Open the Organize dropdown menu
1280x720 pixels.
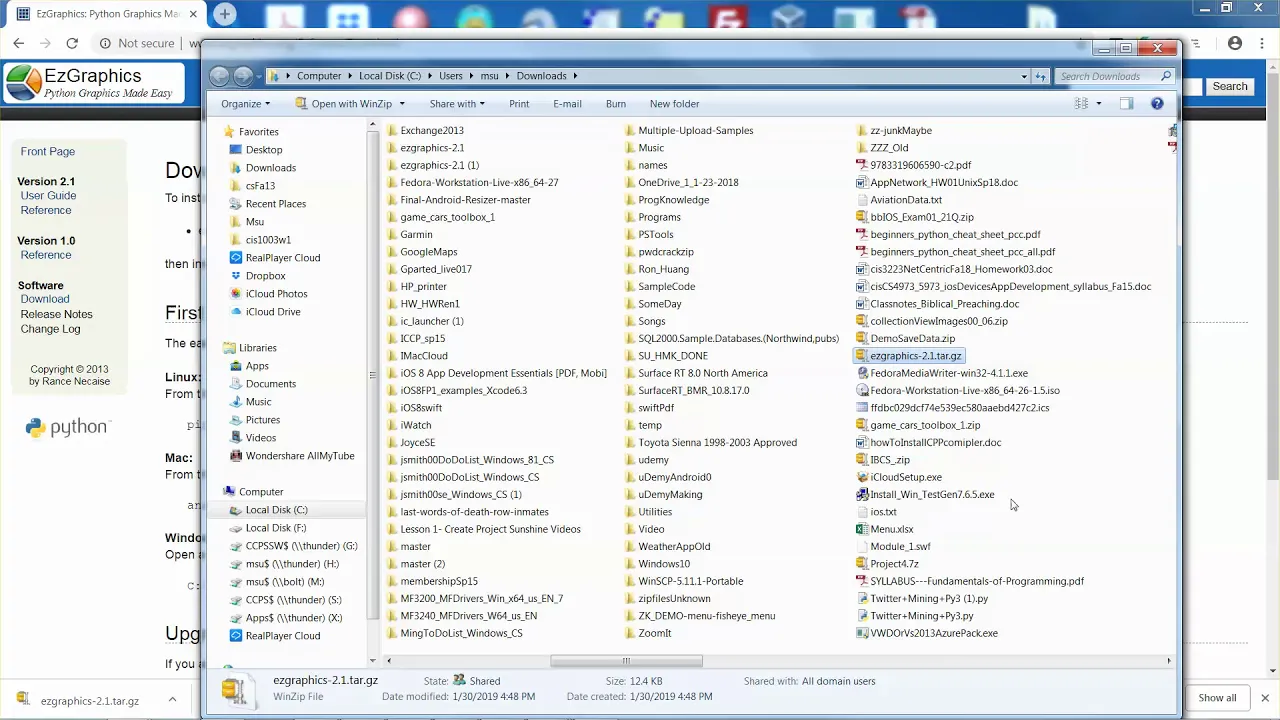pyautogui.click(x=246, y=104)
